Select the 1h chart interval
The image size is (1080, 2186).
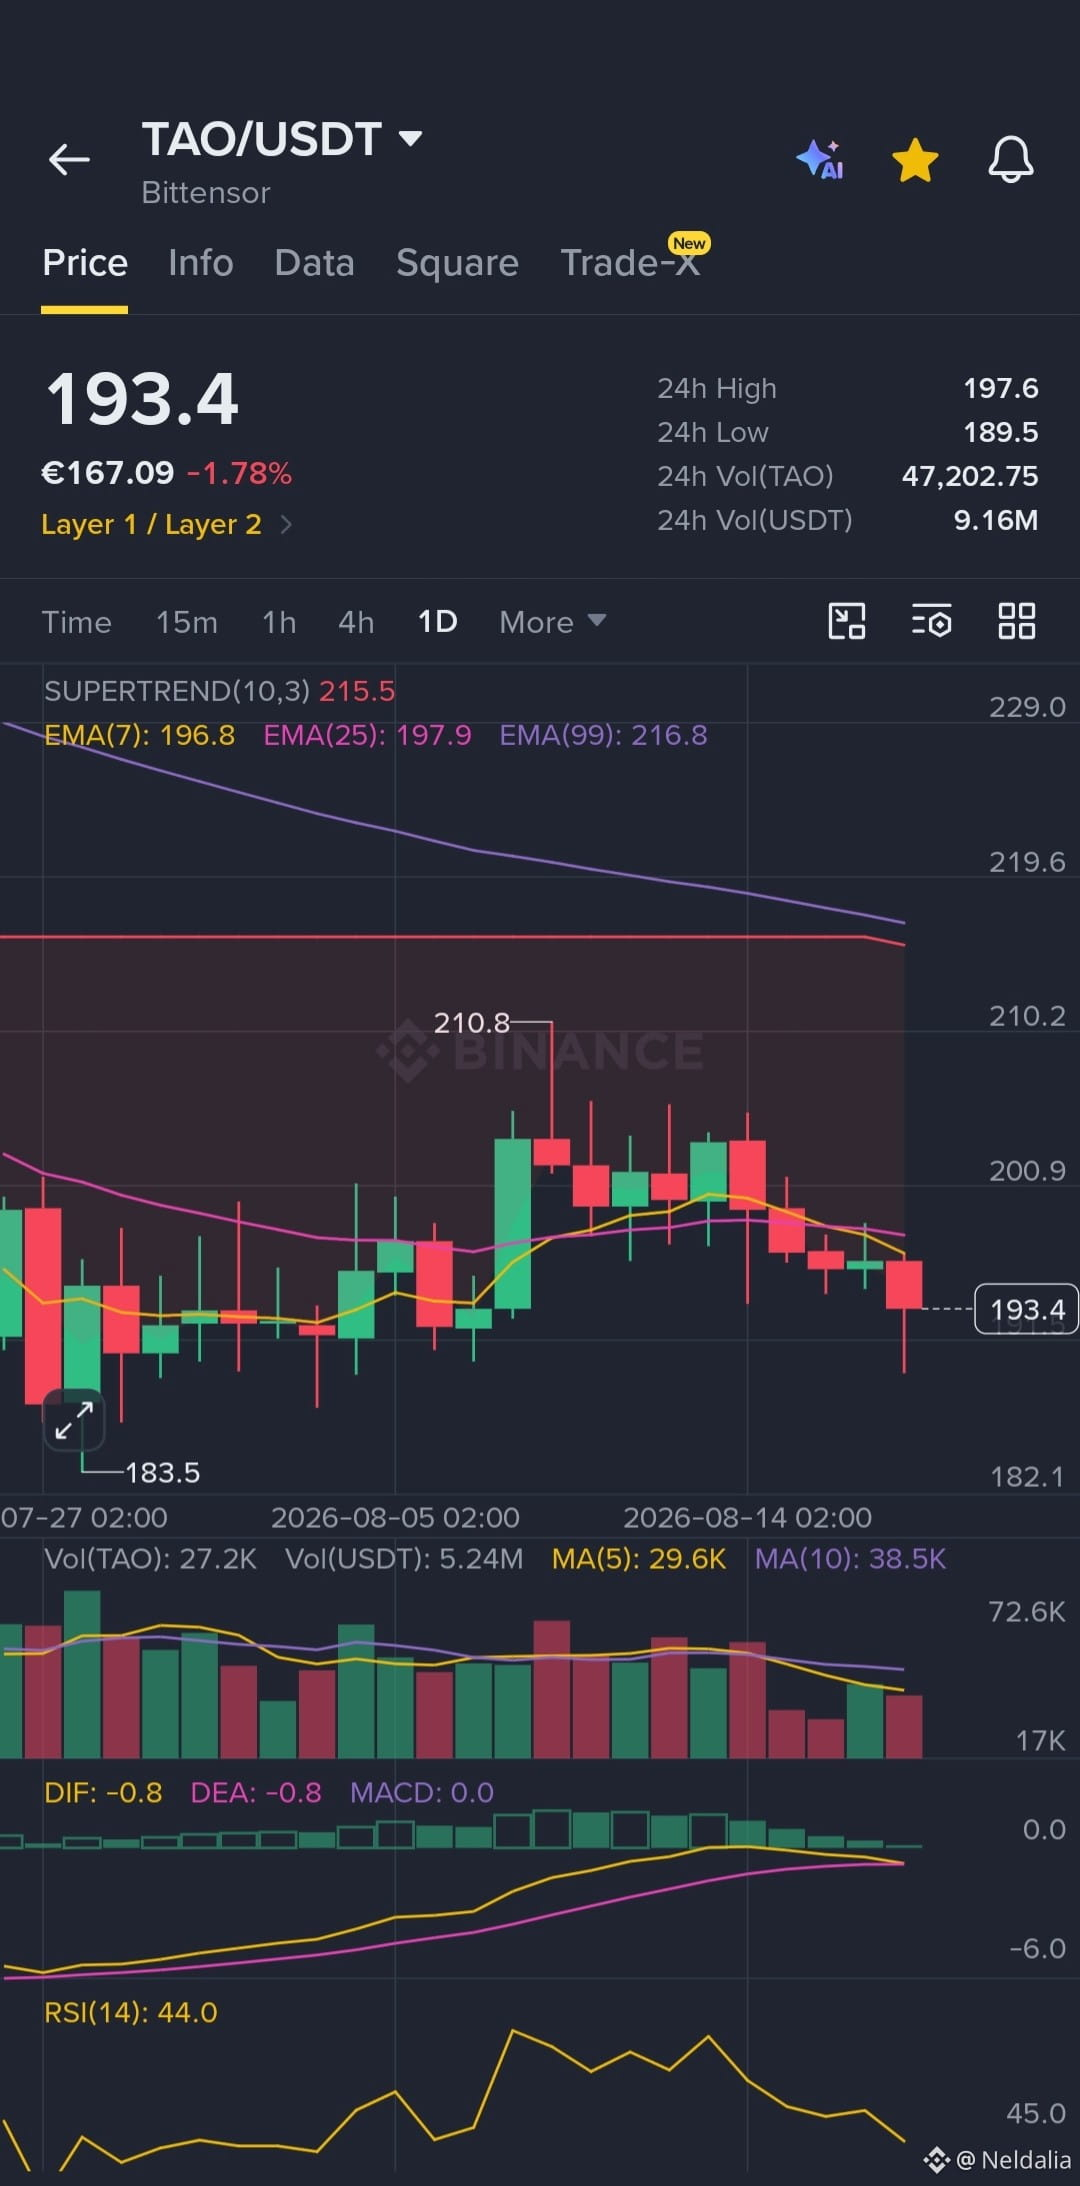[x=279, y=622]
